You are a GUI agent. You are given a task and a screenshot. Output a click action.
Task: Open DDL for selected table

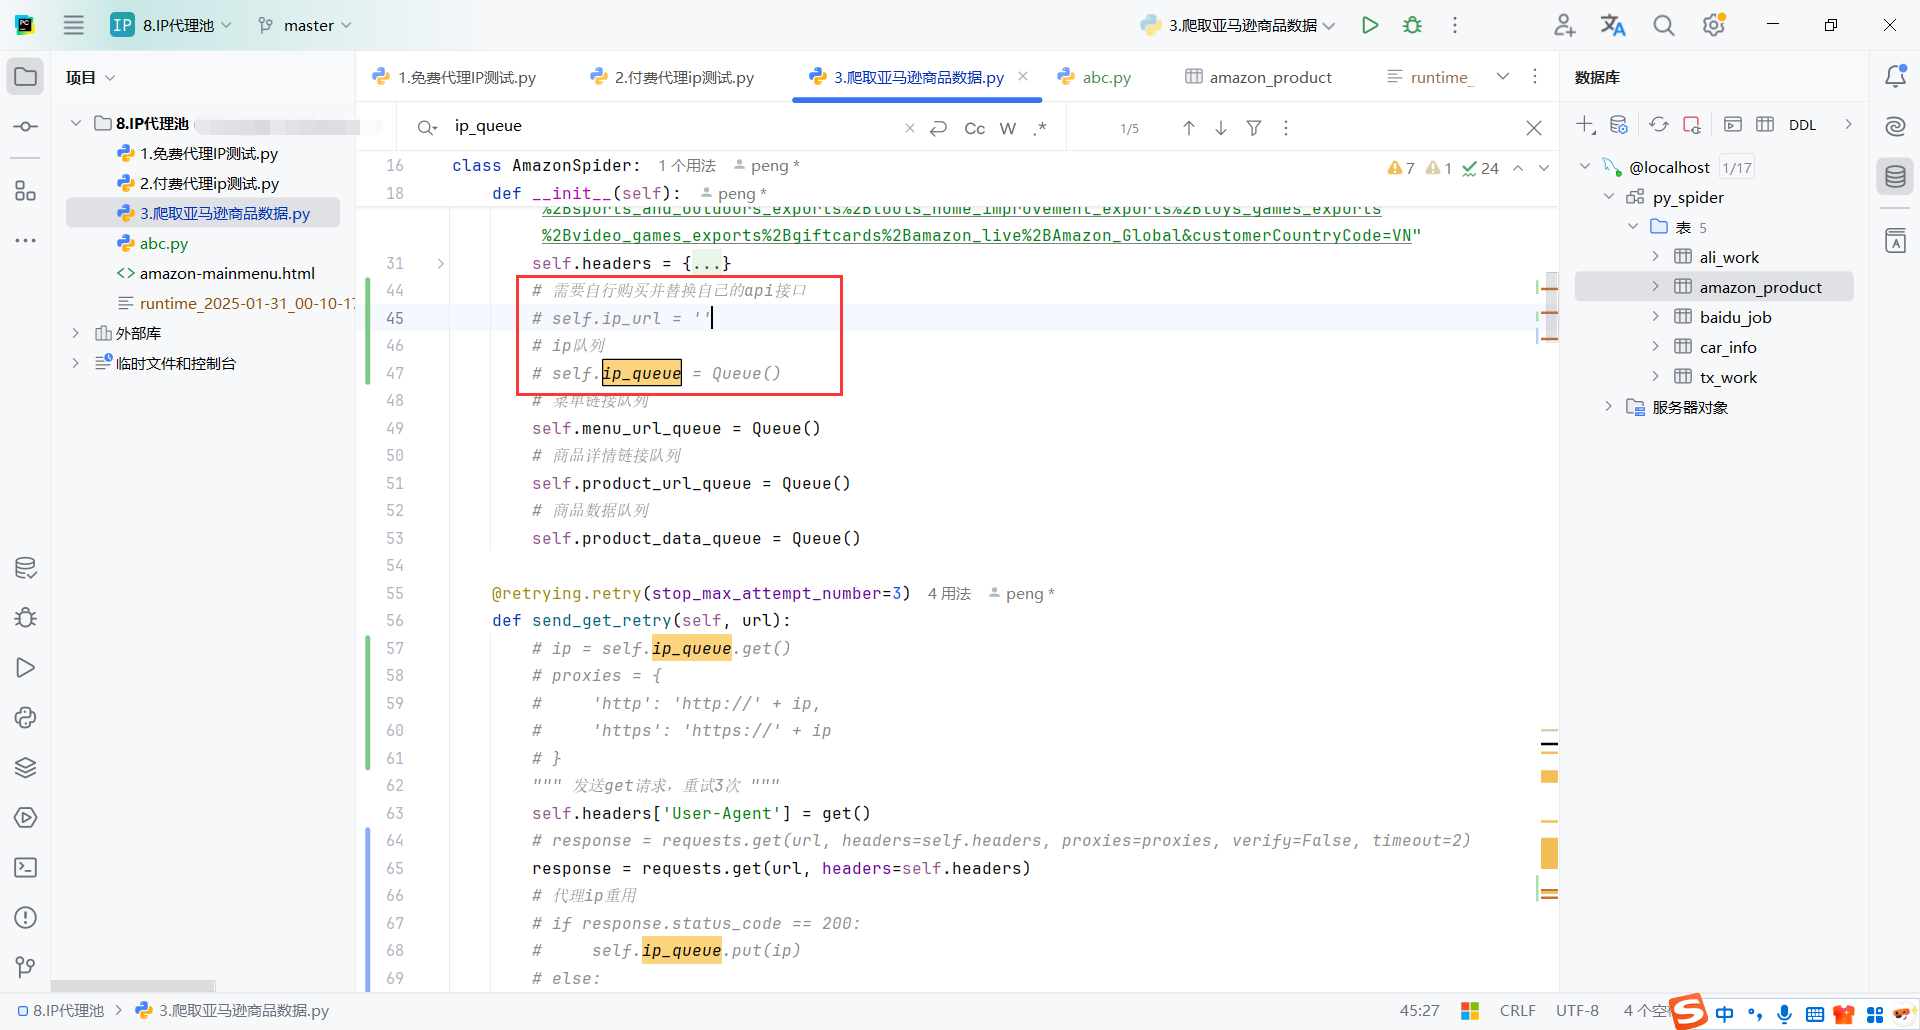[1802, 125]
